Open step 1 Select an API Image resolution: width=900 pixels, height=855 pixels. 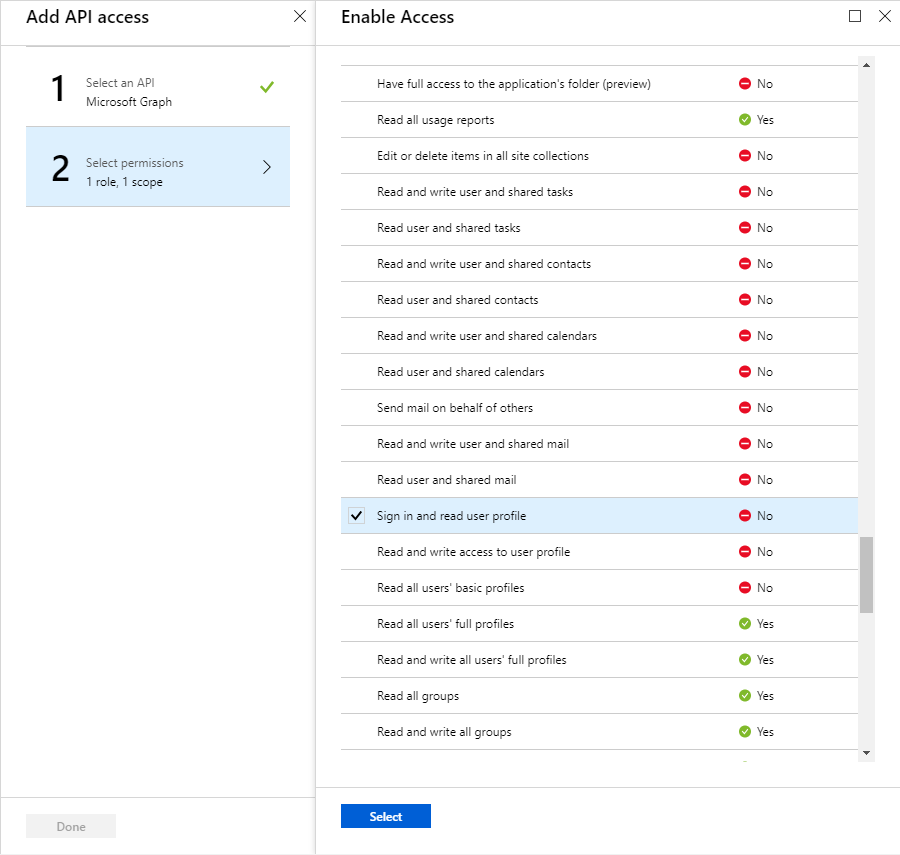(157, 92)
